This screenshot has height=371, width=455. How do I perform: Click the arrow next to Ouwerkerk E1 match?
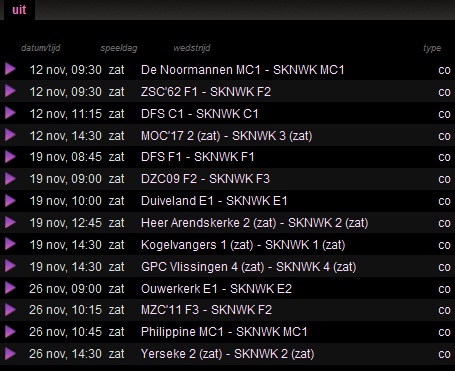[x=10, y=288]
